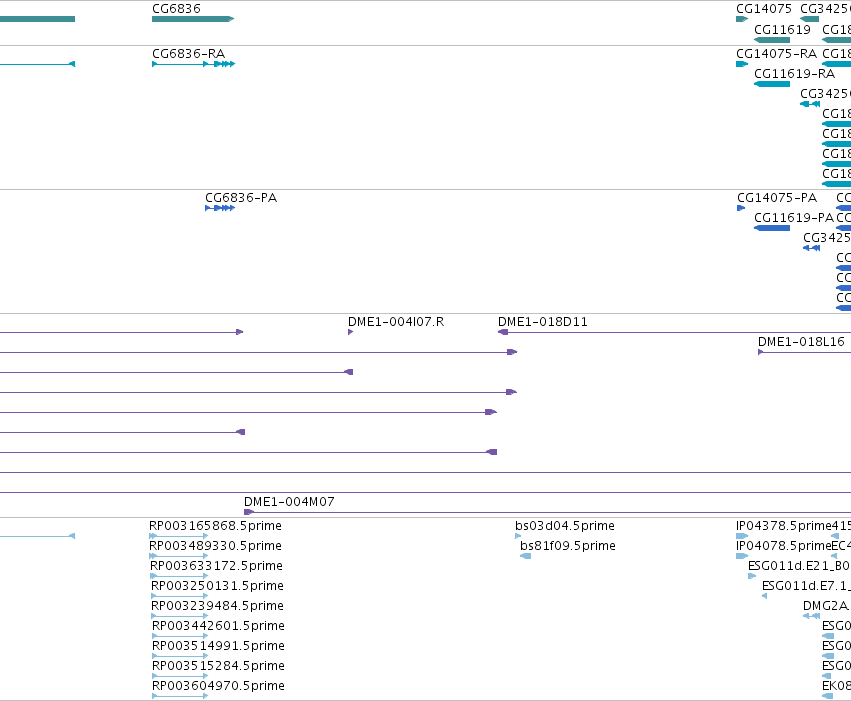Click EST label starting ESG011d.E7.1
Screen dimensions: 851x701
point(806,586)
